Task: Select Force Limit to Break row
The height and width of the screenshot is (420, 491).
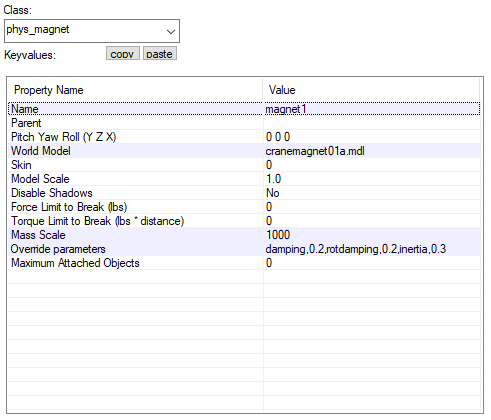Action: tap(244, 207)
